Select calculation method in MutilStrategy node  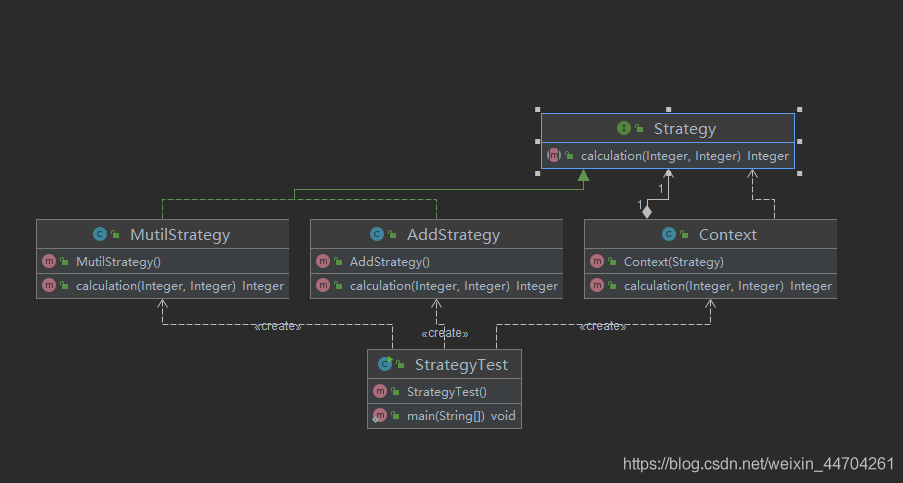pyautogui.click(x=162, y=286)
